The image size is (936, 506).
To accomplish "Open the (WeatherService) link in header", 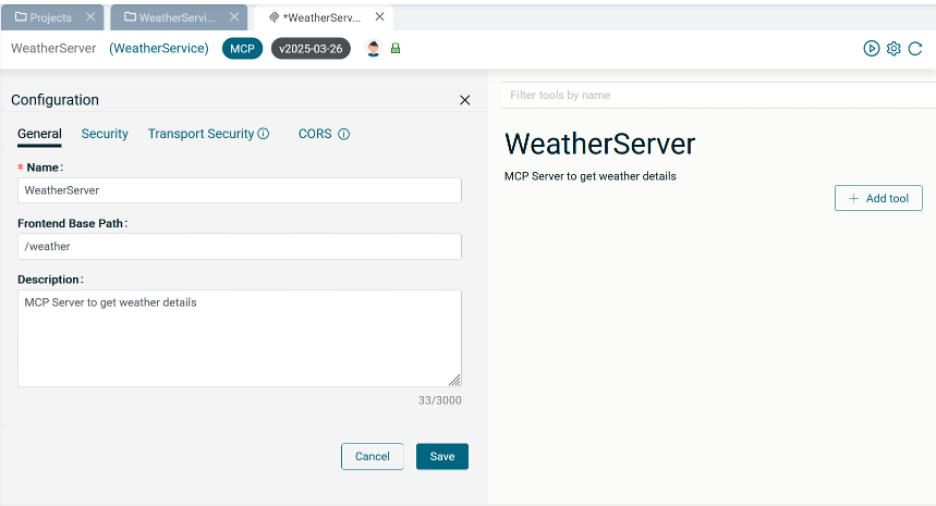I will coord(159,48).
